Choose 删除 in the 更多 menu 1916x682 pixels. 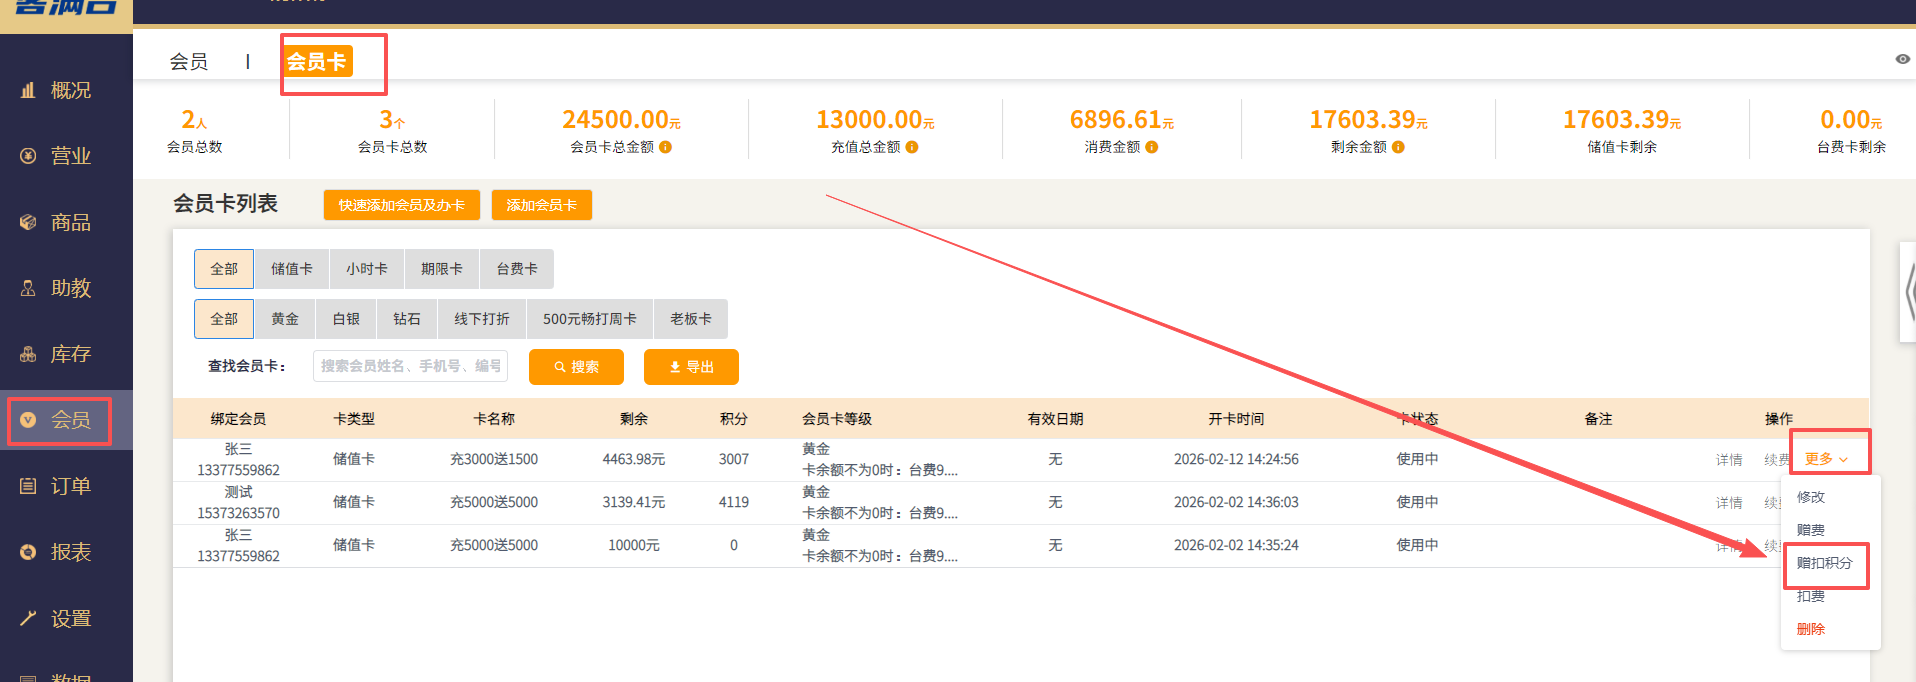point(1810,629)
